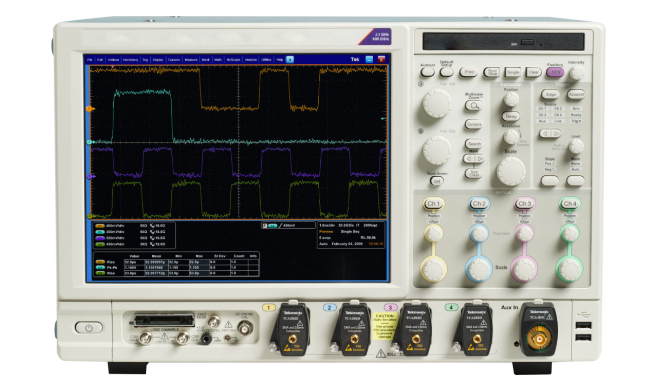Toggle FastAcq with the purple DPX button
The width and height of the screenshot is (658, 390).
[555, 72]
